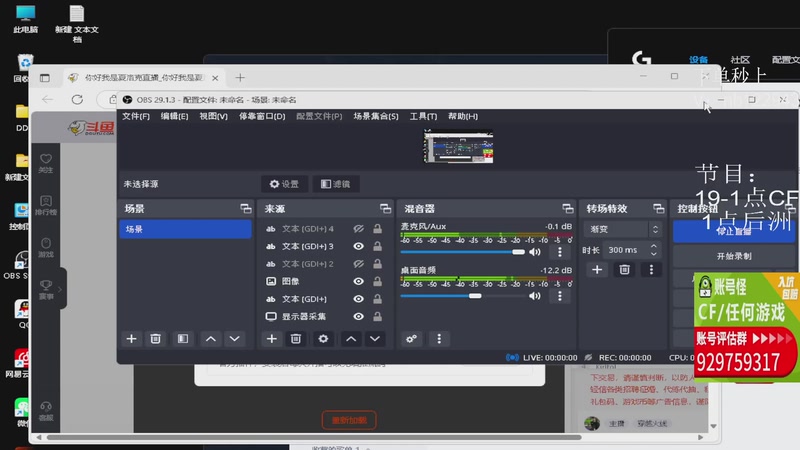Unlock 显示器采集 source lock
This screenshot has height=450, width=800.
[x=378, y=316]
